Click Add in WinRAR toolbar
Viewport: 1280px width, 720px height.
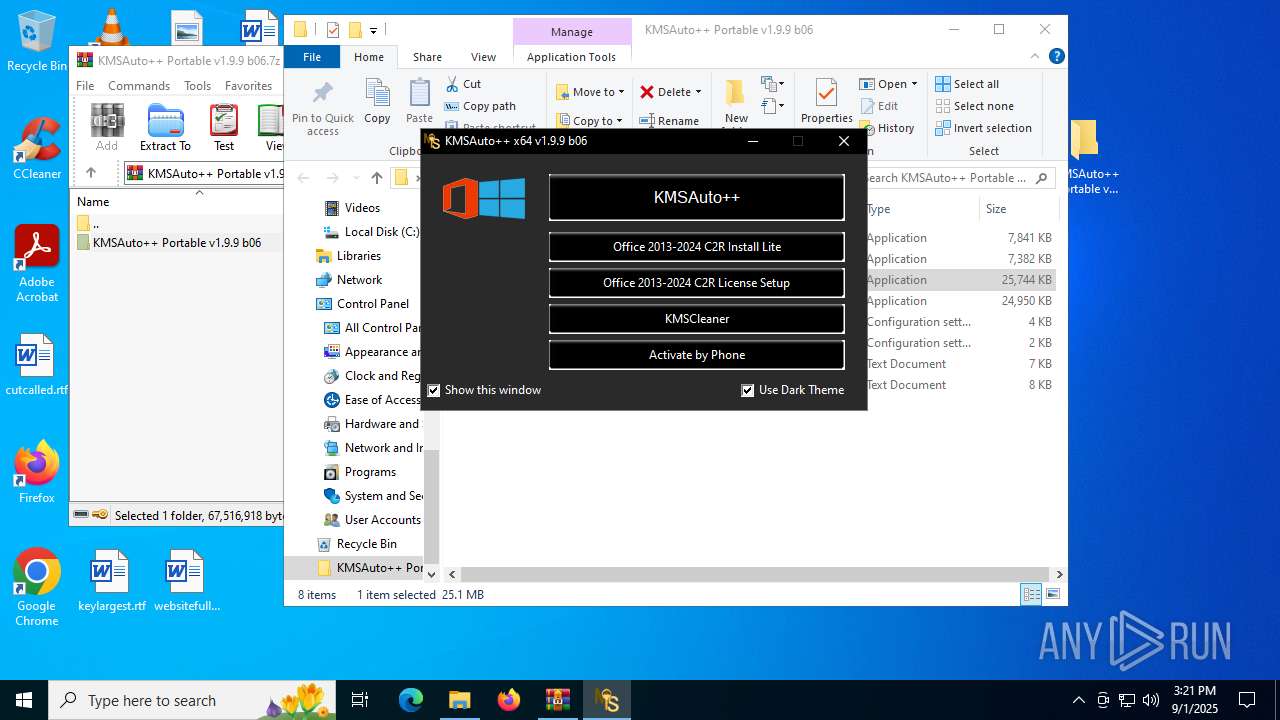(107, 128)
